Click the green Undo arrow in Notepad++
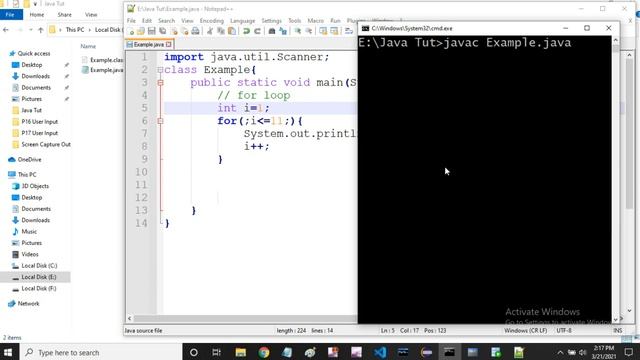Viewport: 640px width, 360px height. pos(246,31)
